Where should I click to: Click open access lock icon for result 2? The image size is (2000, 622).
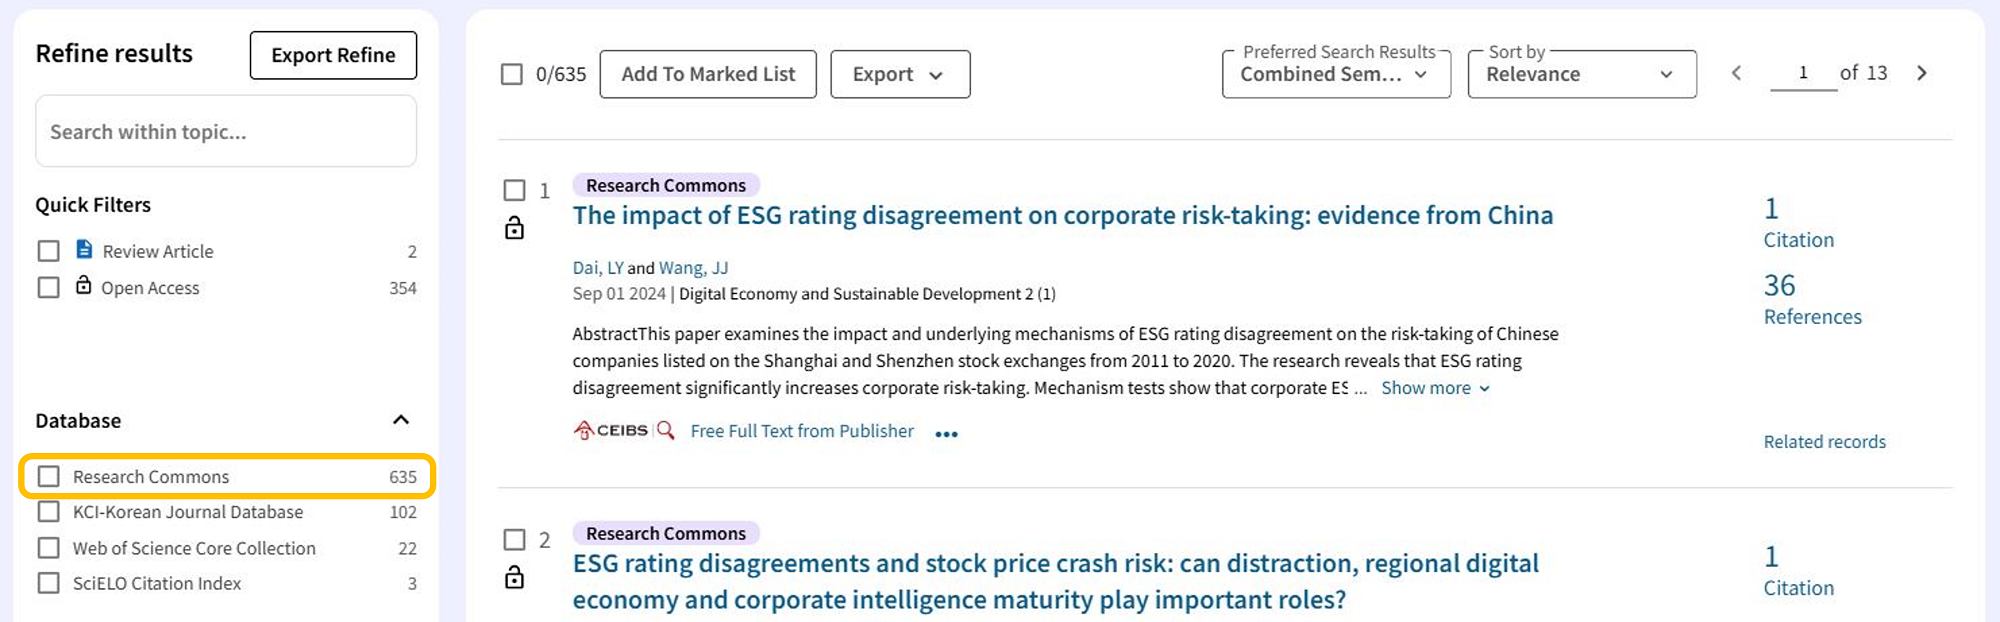pos(514,577)
